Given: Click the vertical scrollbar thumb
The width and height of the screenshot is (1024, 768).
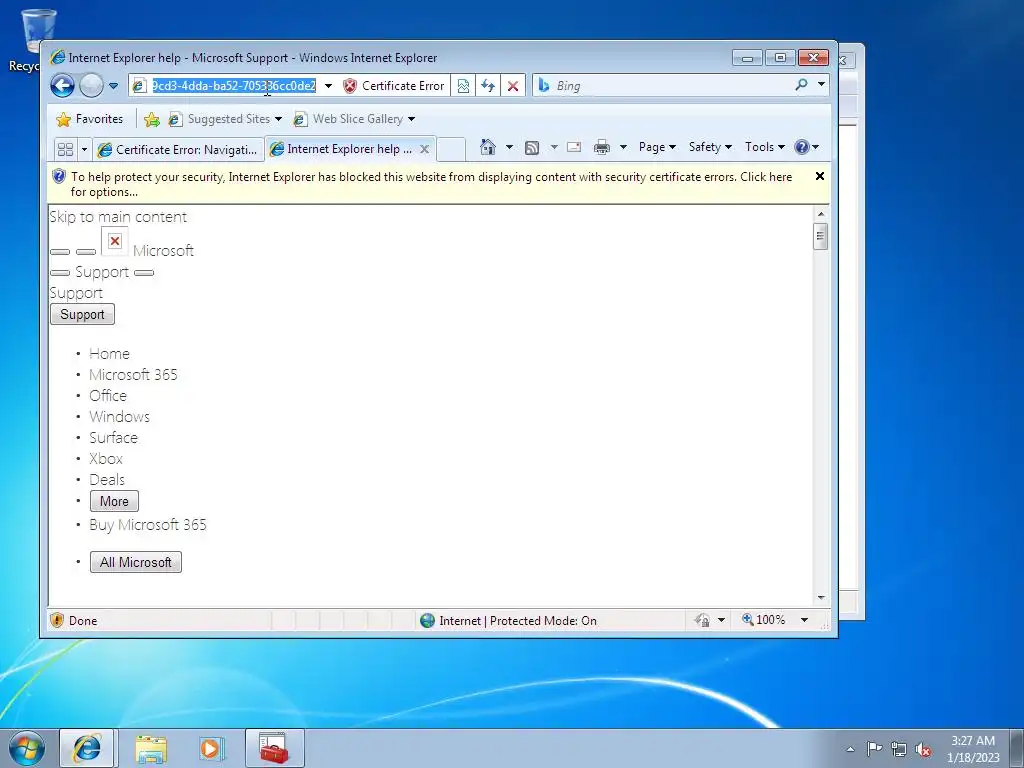Looking at the screenshot, I should 821,236.
